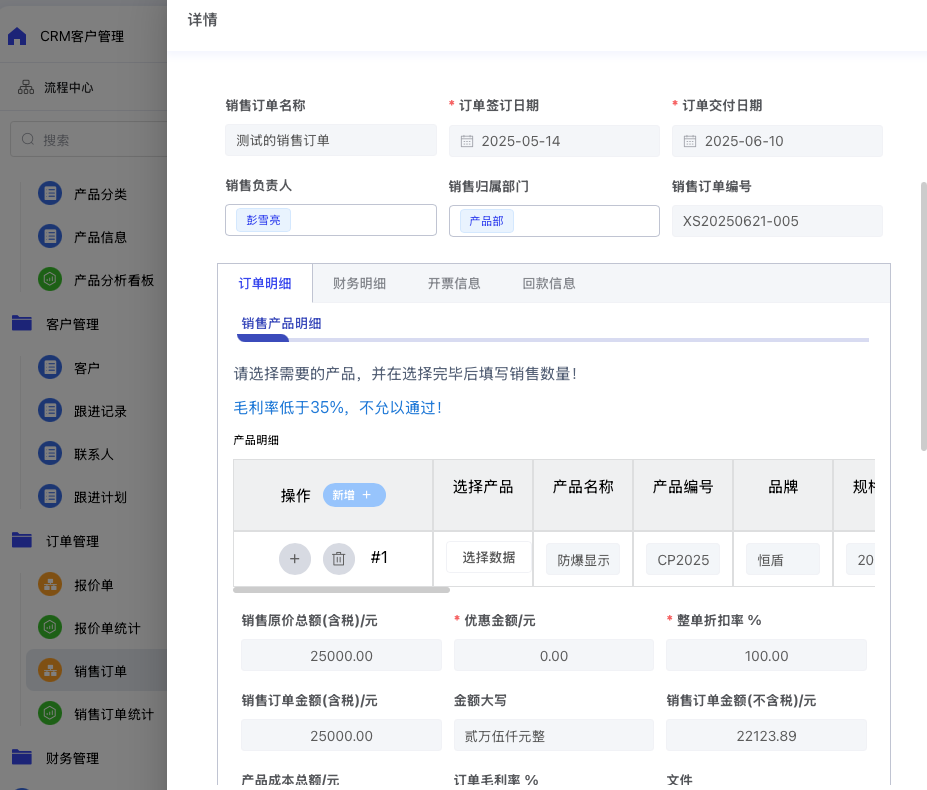Click the 客户 list icon

pos(50,367)
